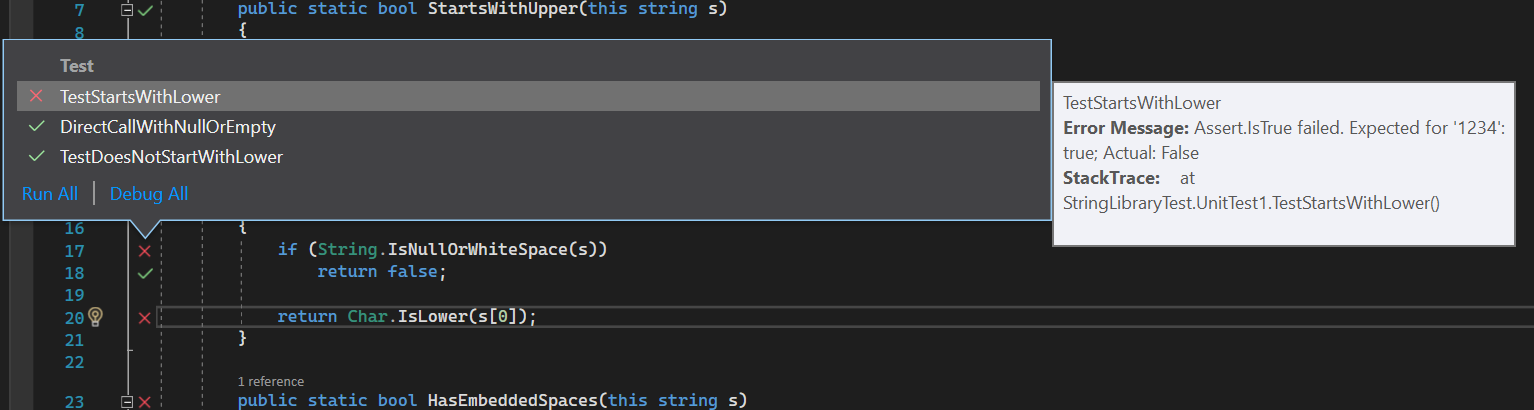Collapse the StartsWithUpper method on line 7
The width and height of the screenshot is (1534, 410).
click(127, 10)
